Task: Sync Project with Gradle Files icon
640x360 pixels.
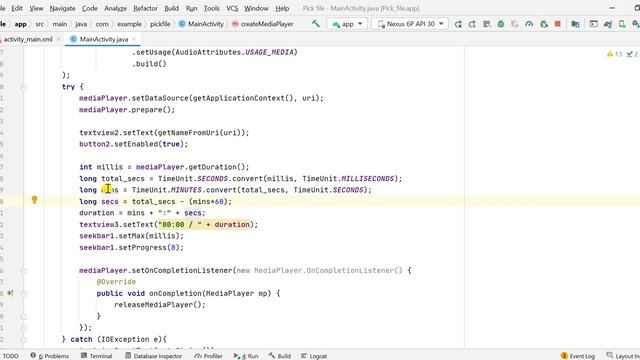Action: pos(608,24)
